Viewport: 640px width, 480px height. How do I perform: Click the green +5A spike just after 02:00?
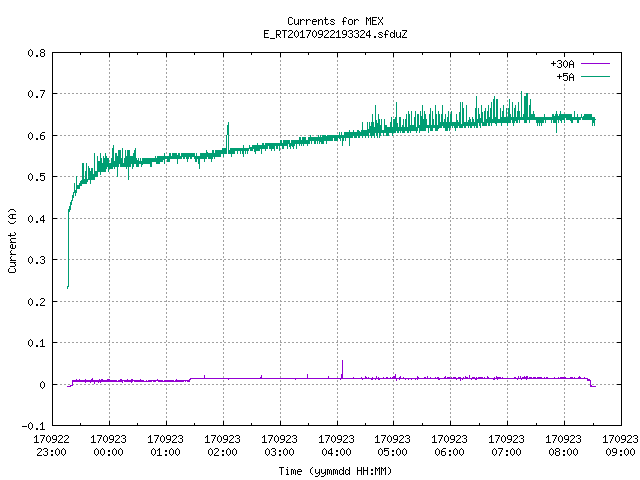[228, 136]
